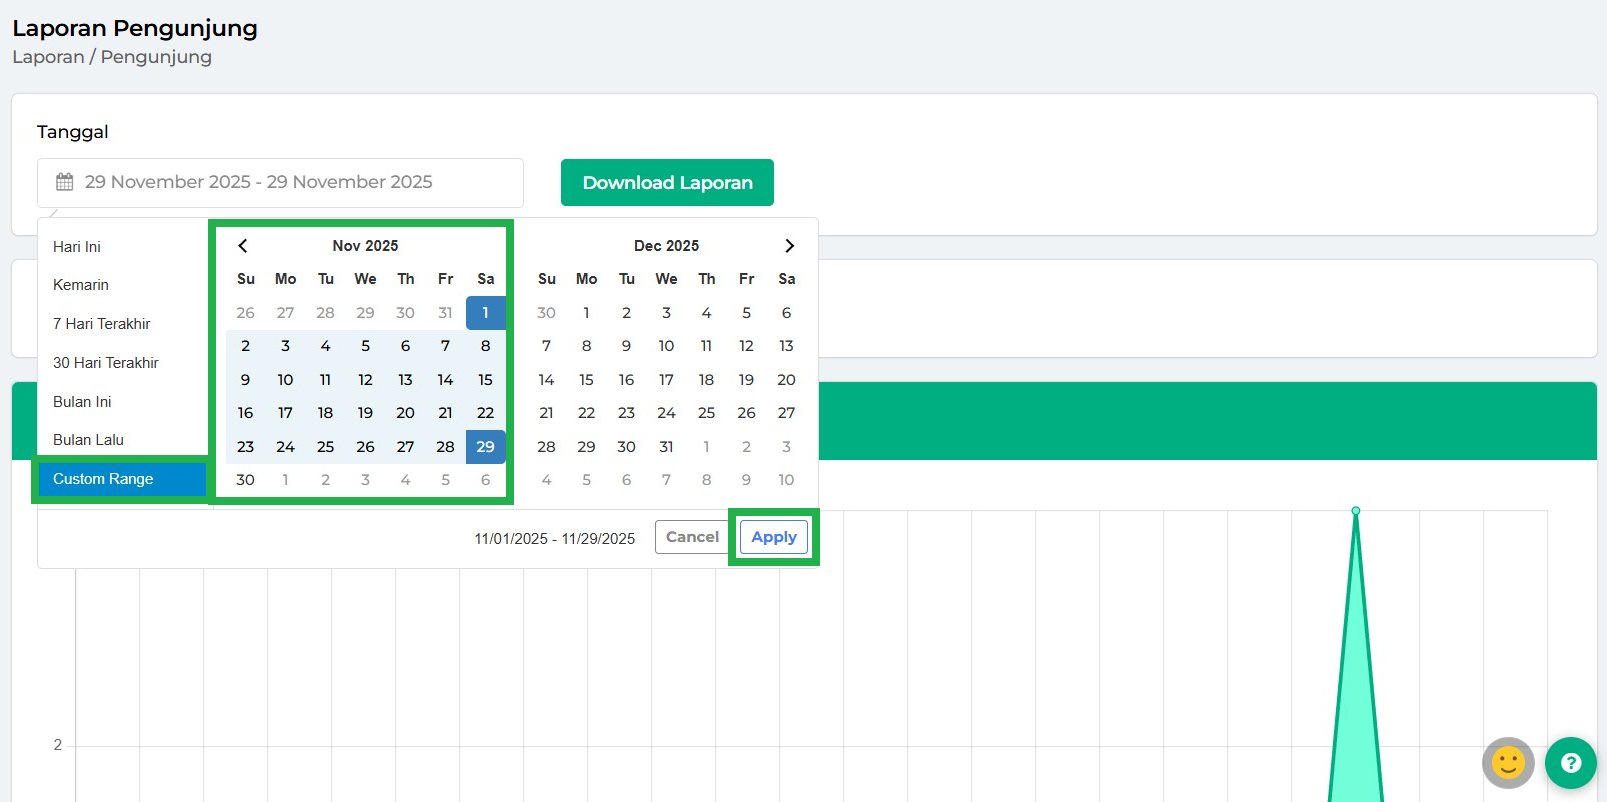Open the help question mark icon
The width and height of the screenshot is (1607, 802).
pyautogui.click(x=1570, y=763)
